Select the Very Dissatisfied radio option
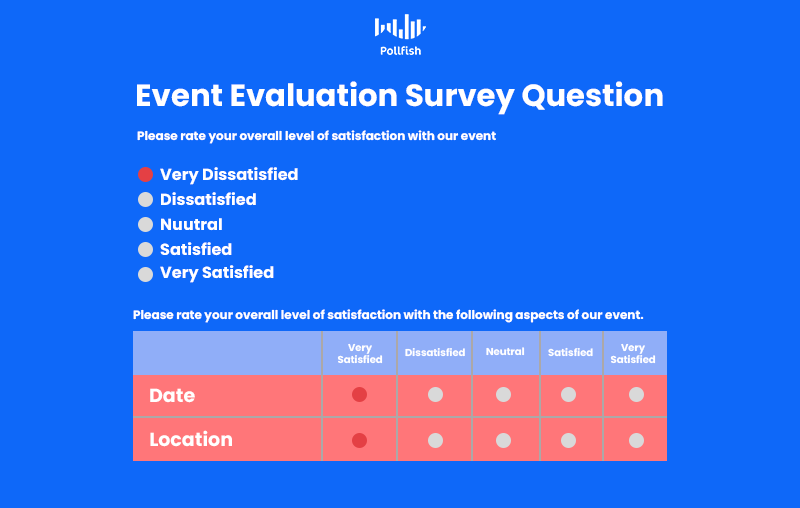This screenshot has width=800, height=508. click(145, 174)
